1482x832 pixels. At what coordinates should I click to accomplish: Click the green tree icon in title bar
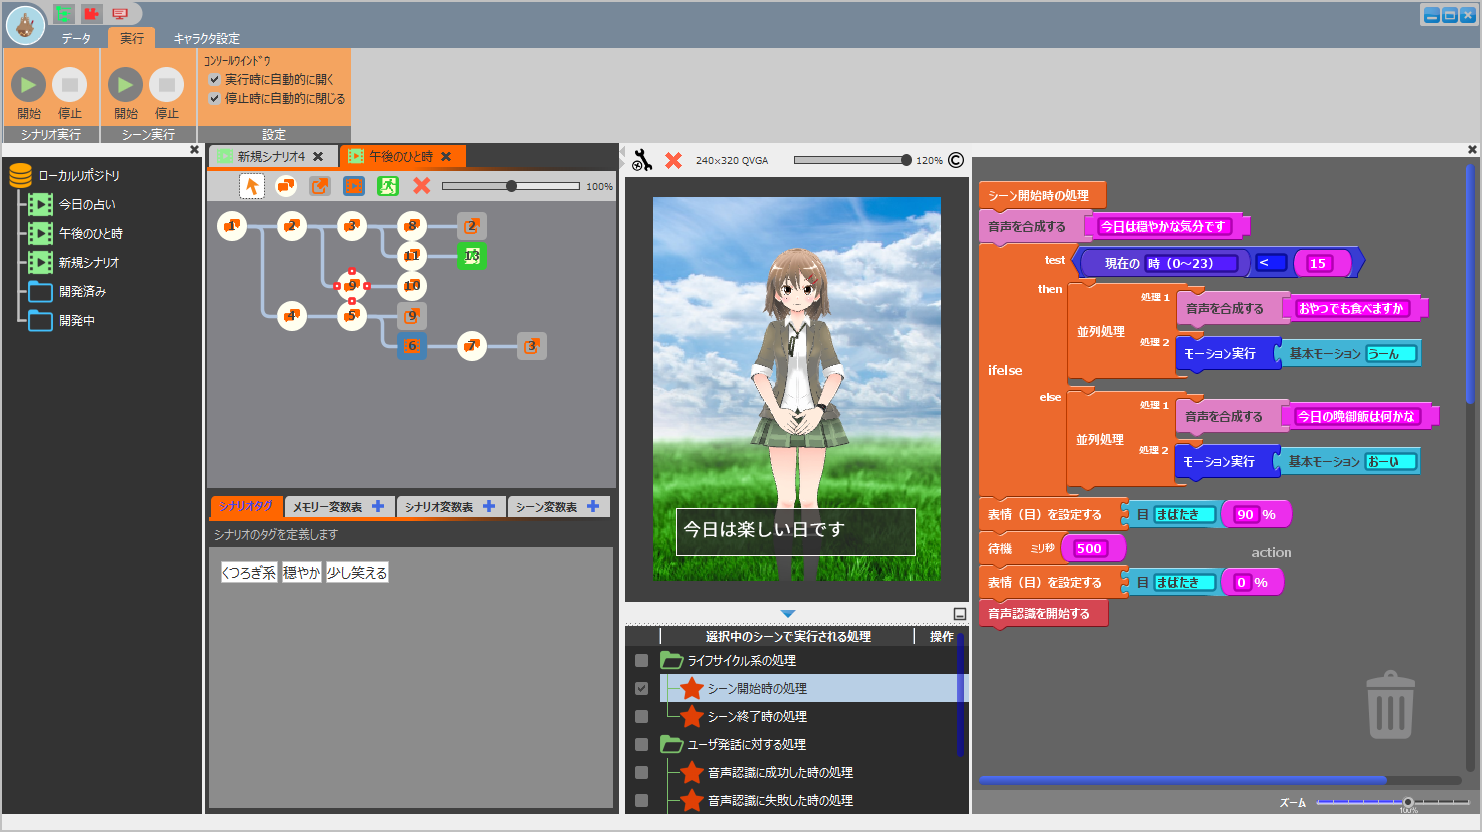tap(64, 14)
